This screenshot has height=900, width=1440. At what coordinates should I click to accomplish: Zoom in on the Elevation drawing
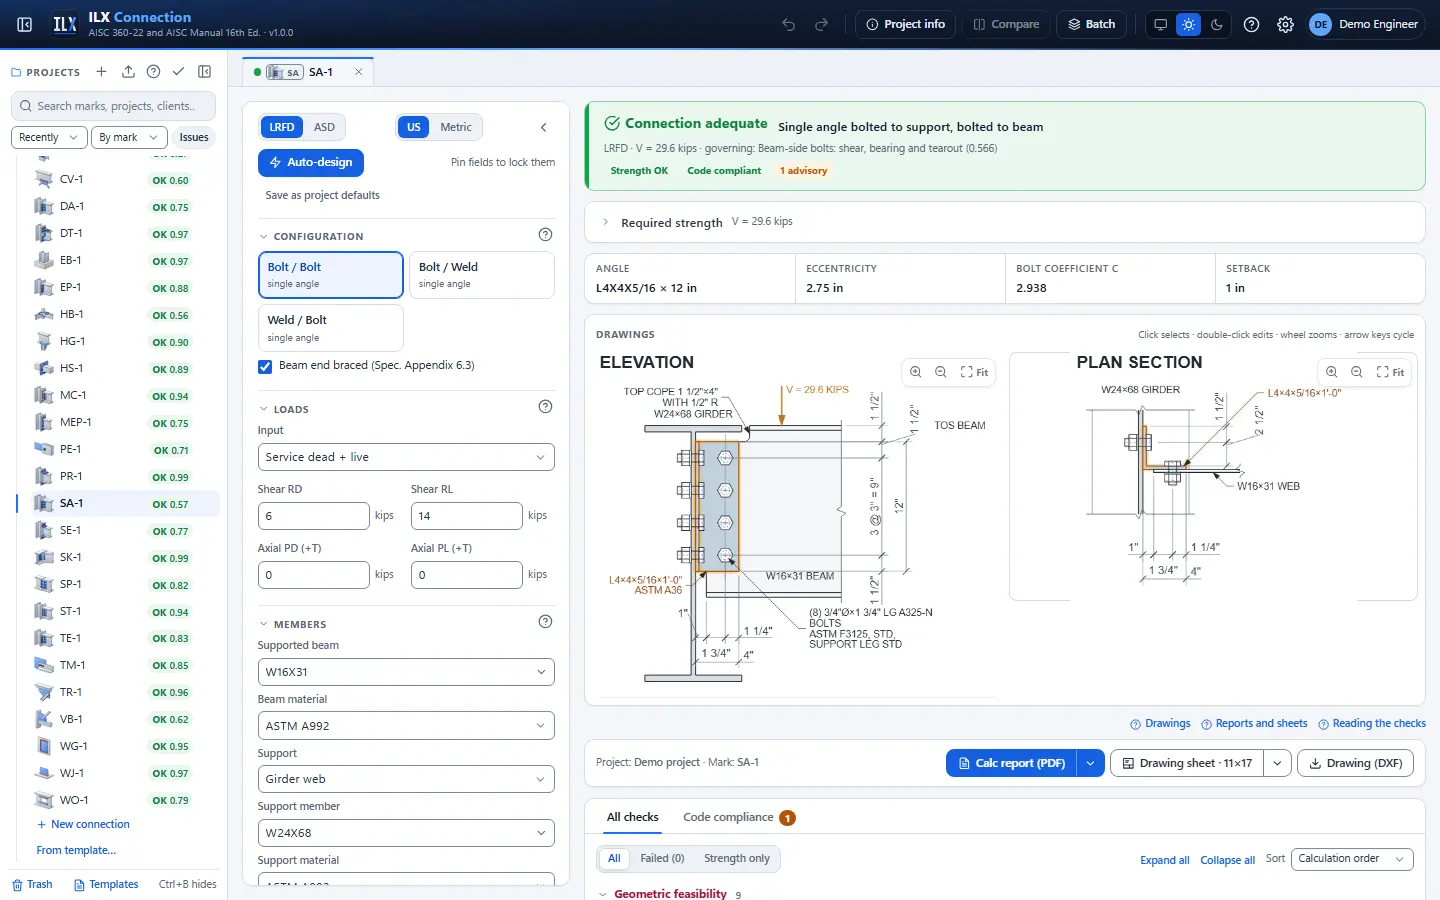[x=916, y=372]
